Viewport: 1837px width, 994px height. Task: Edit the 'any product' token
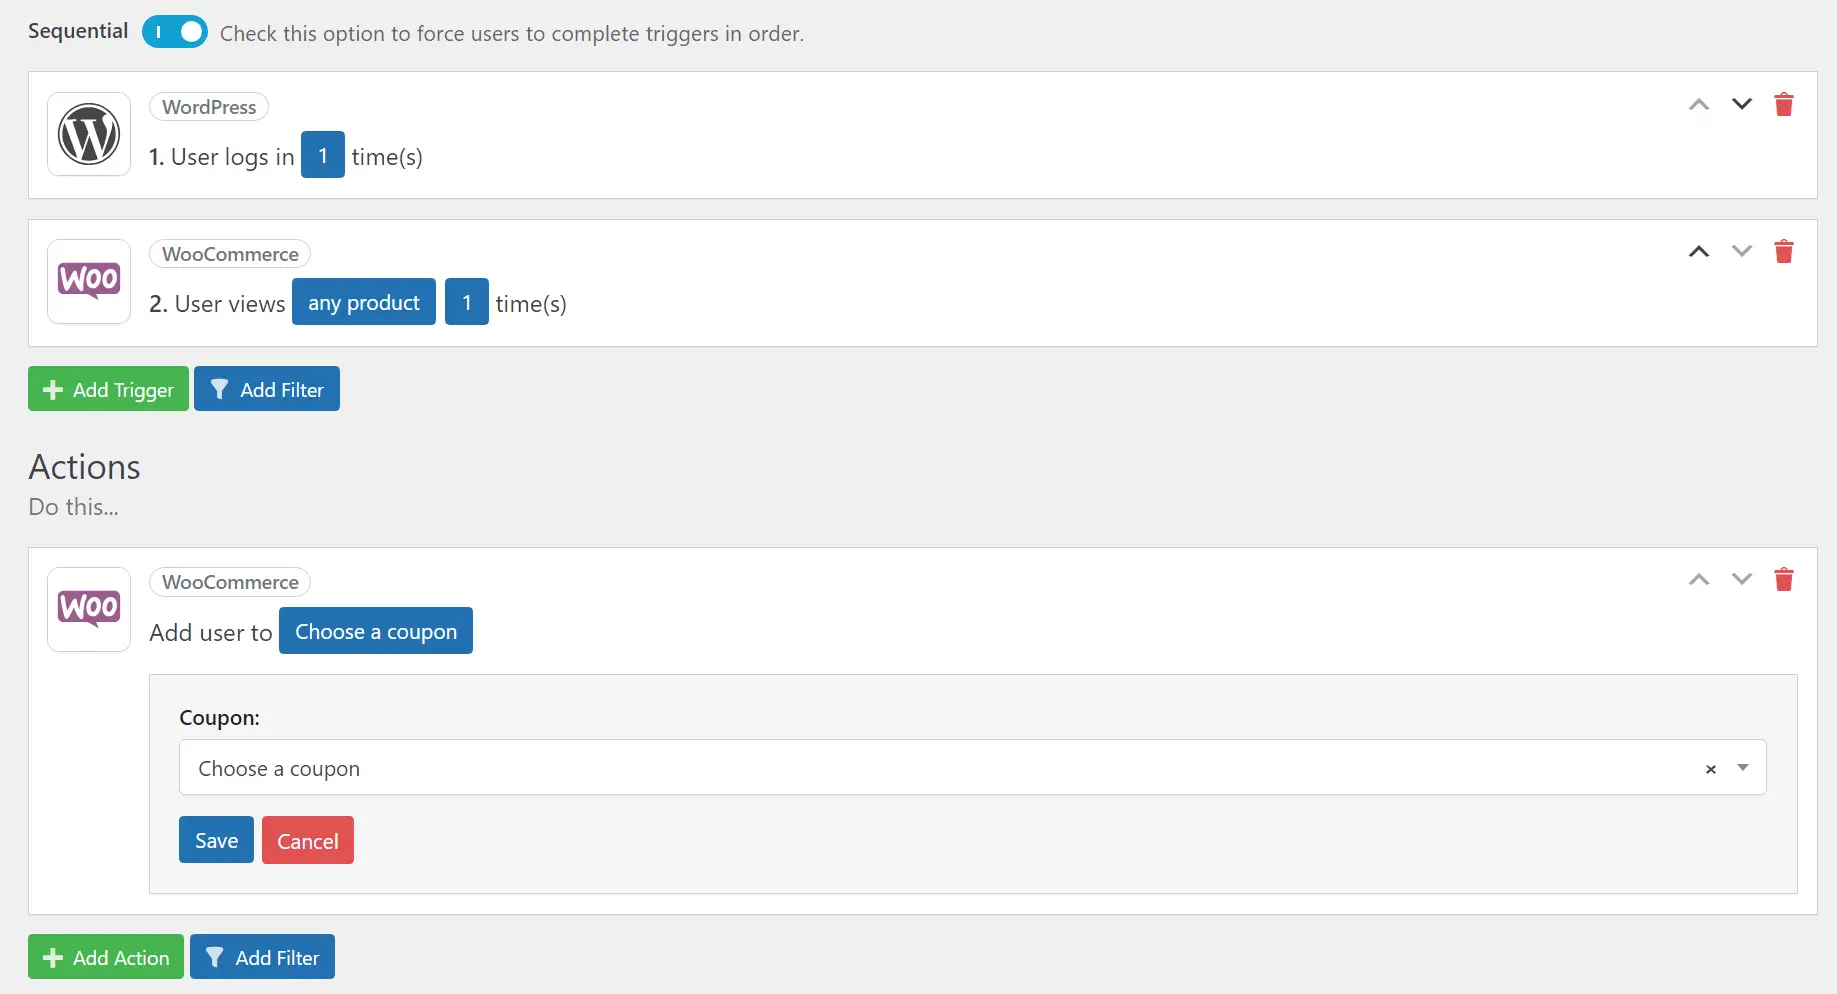coord(364,302)
